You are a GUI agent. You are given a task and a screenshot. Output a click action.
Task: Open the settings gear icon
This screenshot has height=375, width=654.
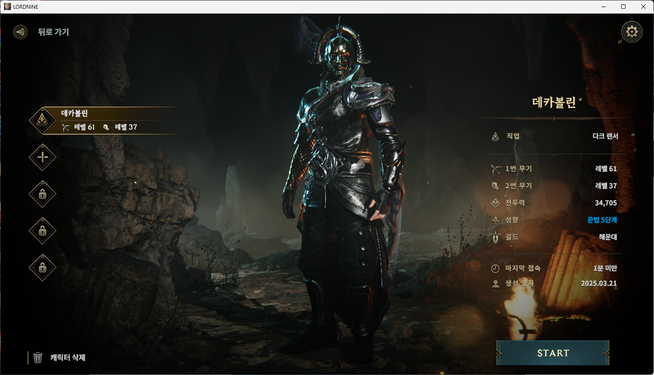(x=631, y=32)
